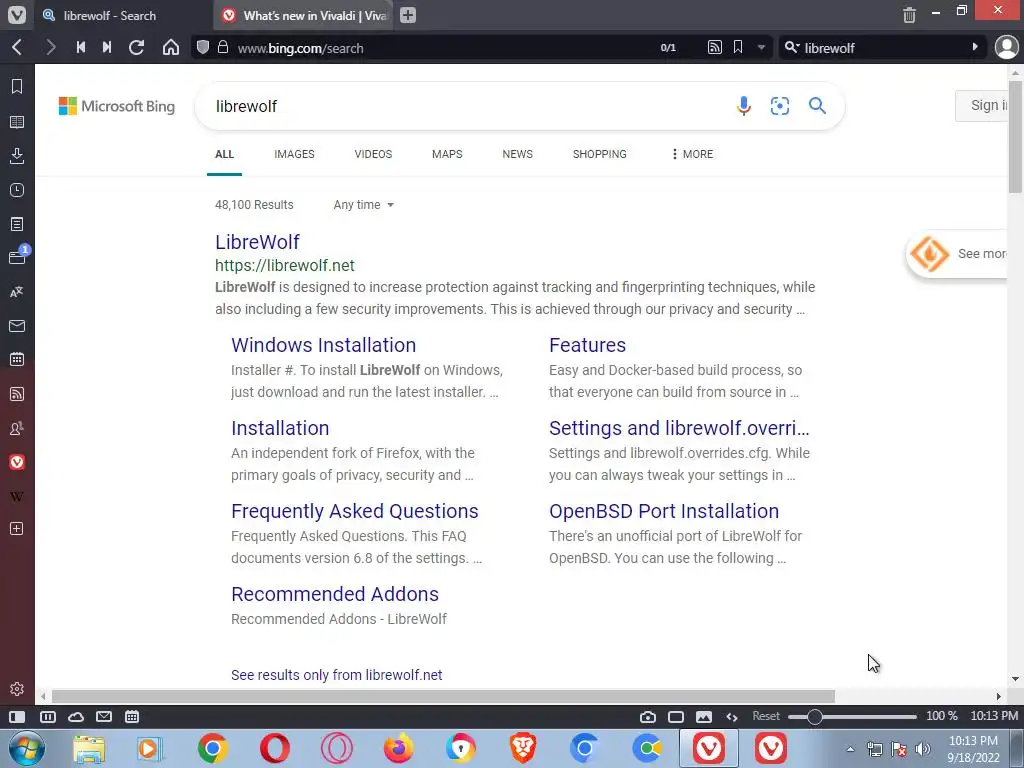Open mail from status bar
The height and width of the screenshot is (768, 1024).
tap(104, 716)
